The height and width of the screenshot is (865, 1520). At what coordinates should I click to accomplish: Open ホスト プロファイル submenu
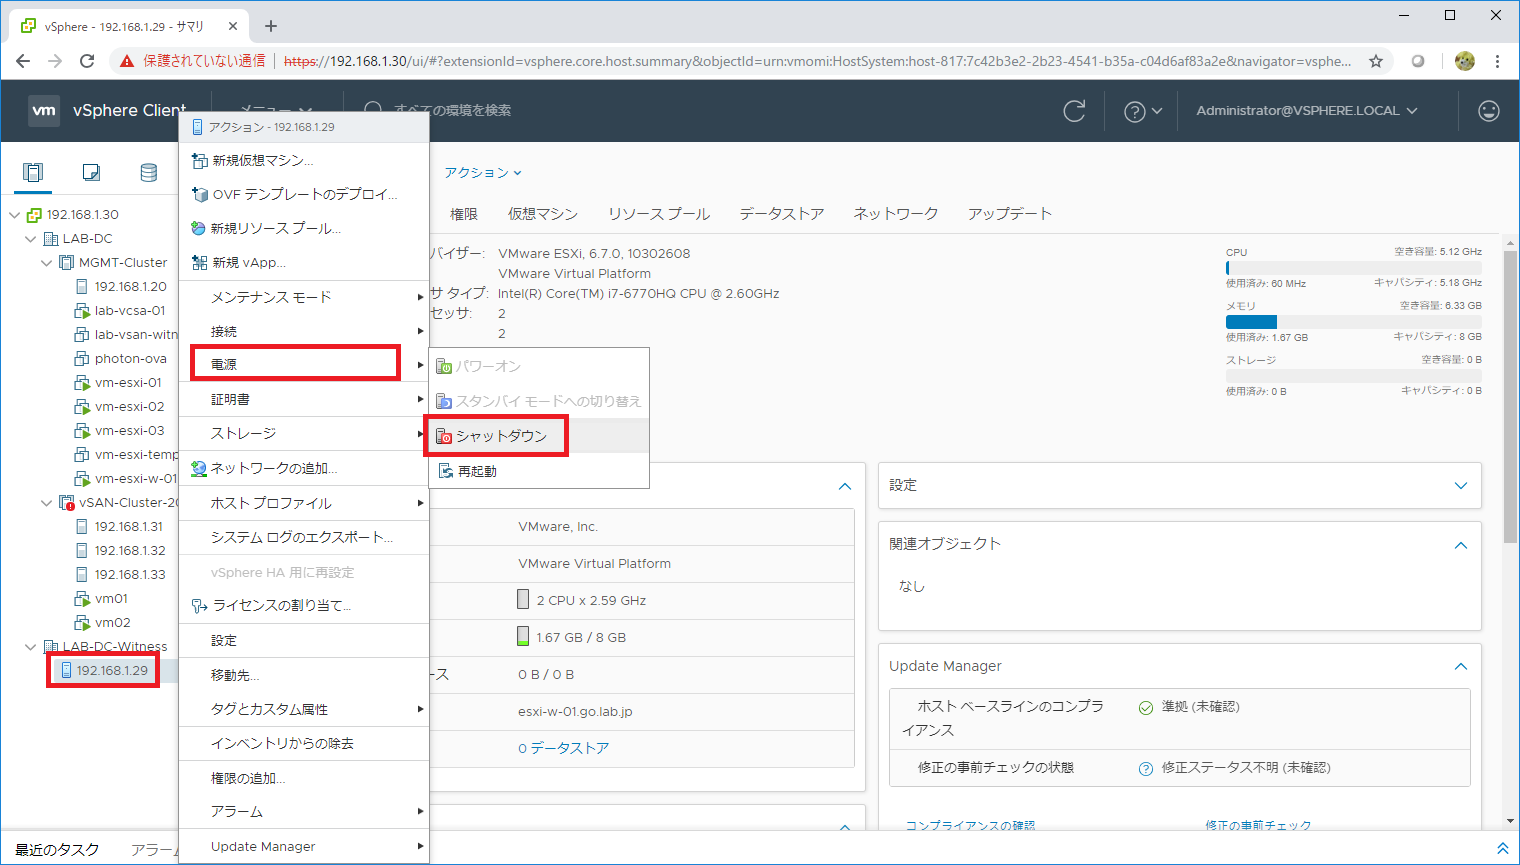coord(304,503)
